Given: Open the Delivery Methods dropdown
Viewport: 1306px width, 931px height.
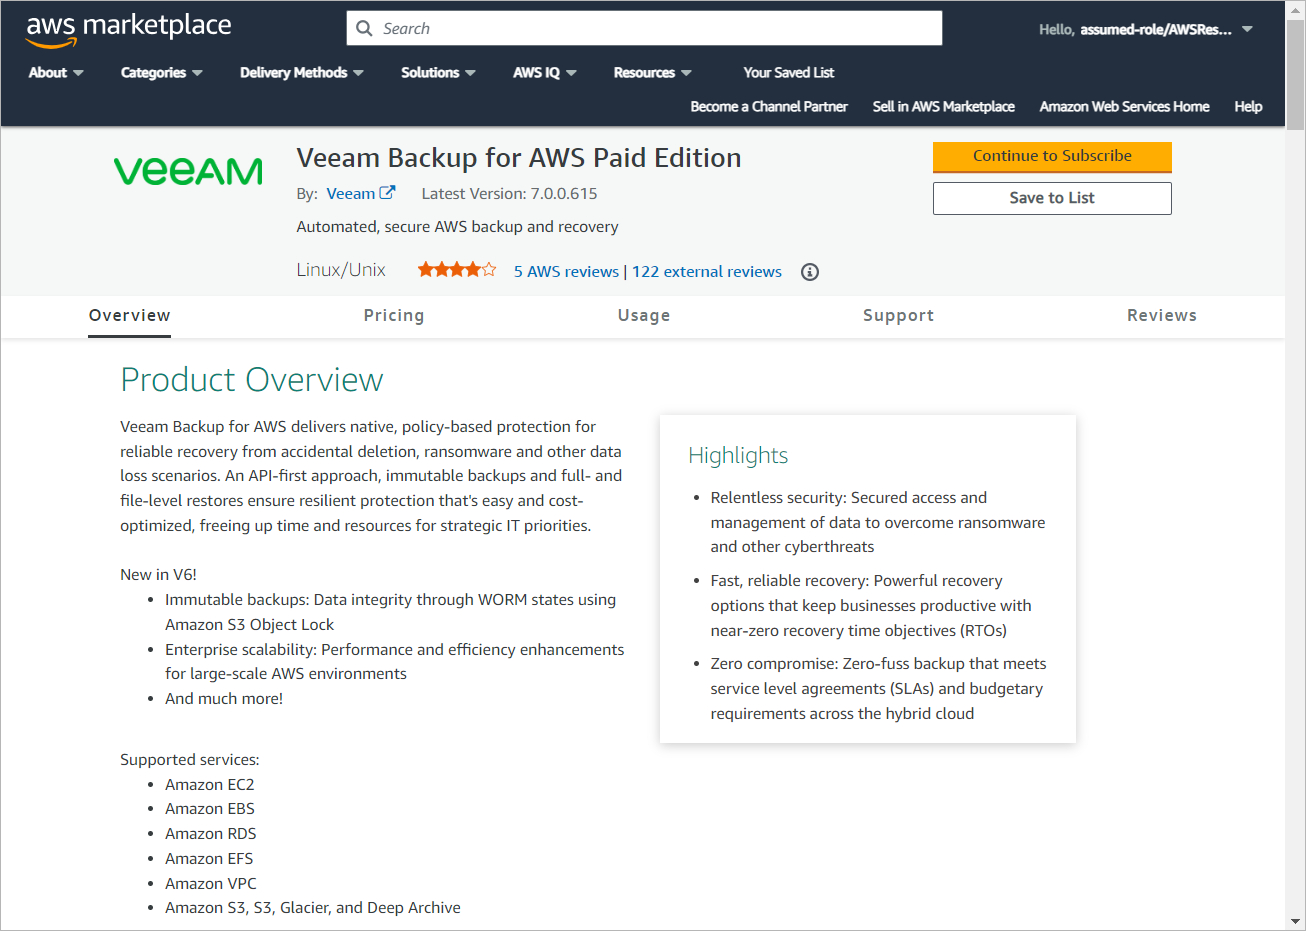Looking at the screenshot, I should 302,72.
